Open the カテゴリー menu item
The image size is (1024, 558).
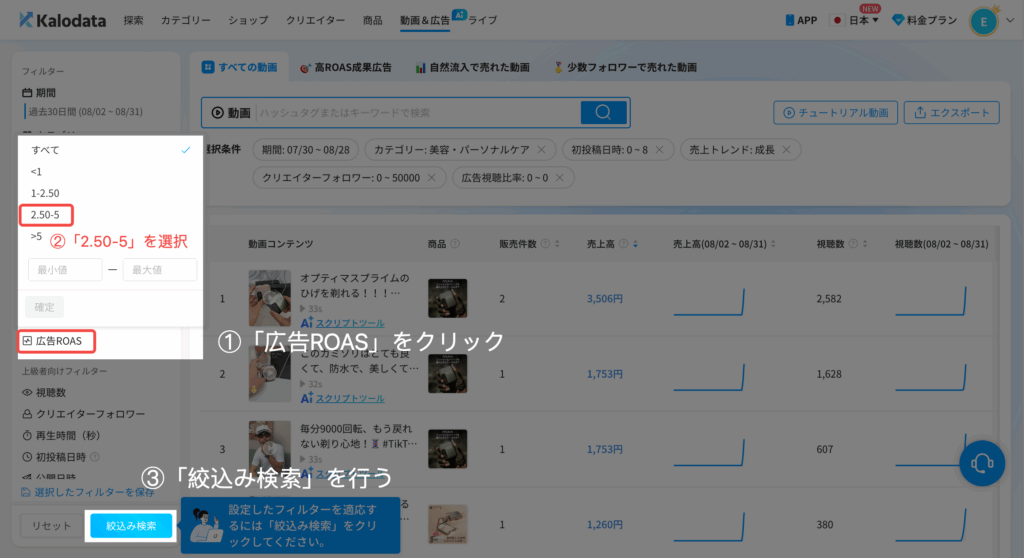coord(185,20)
